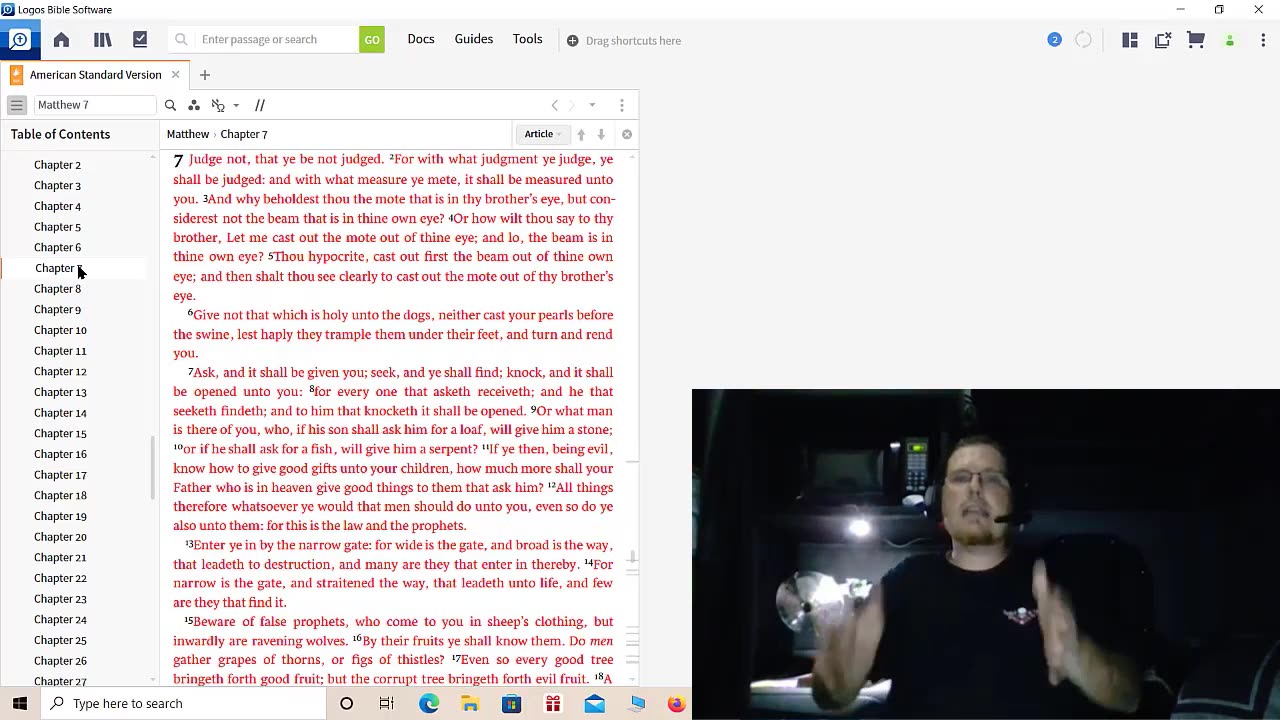The width and height of the screenshot is (1280, 720).
Task: Click the Logos app logo button
Action: point(19,40)
